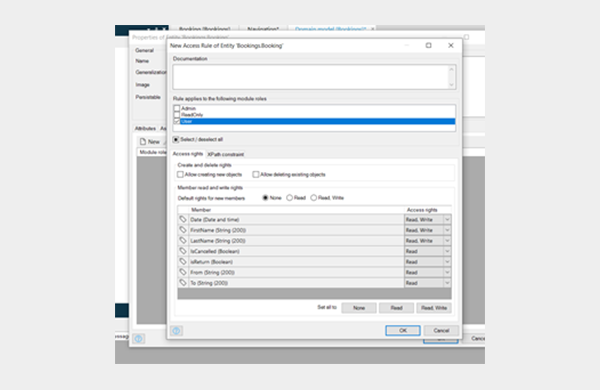The width and height of the screenshot is (600, 390).
Task: Open the Booking editor tab
Action: 204,29
